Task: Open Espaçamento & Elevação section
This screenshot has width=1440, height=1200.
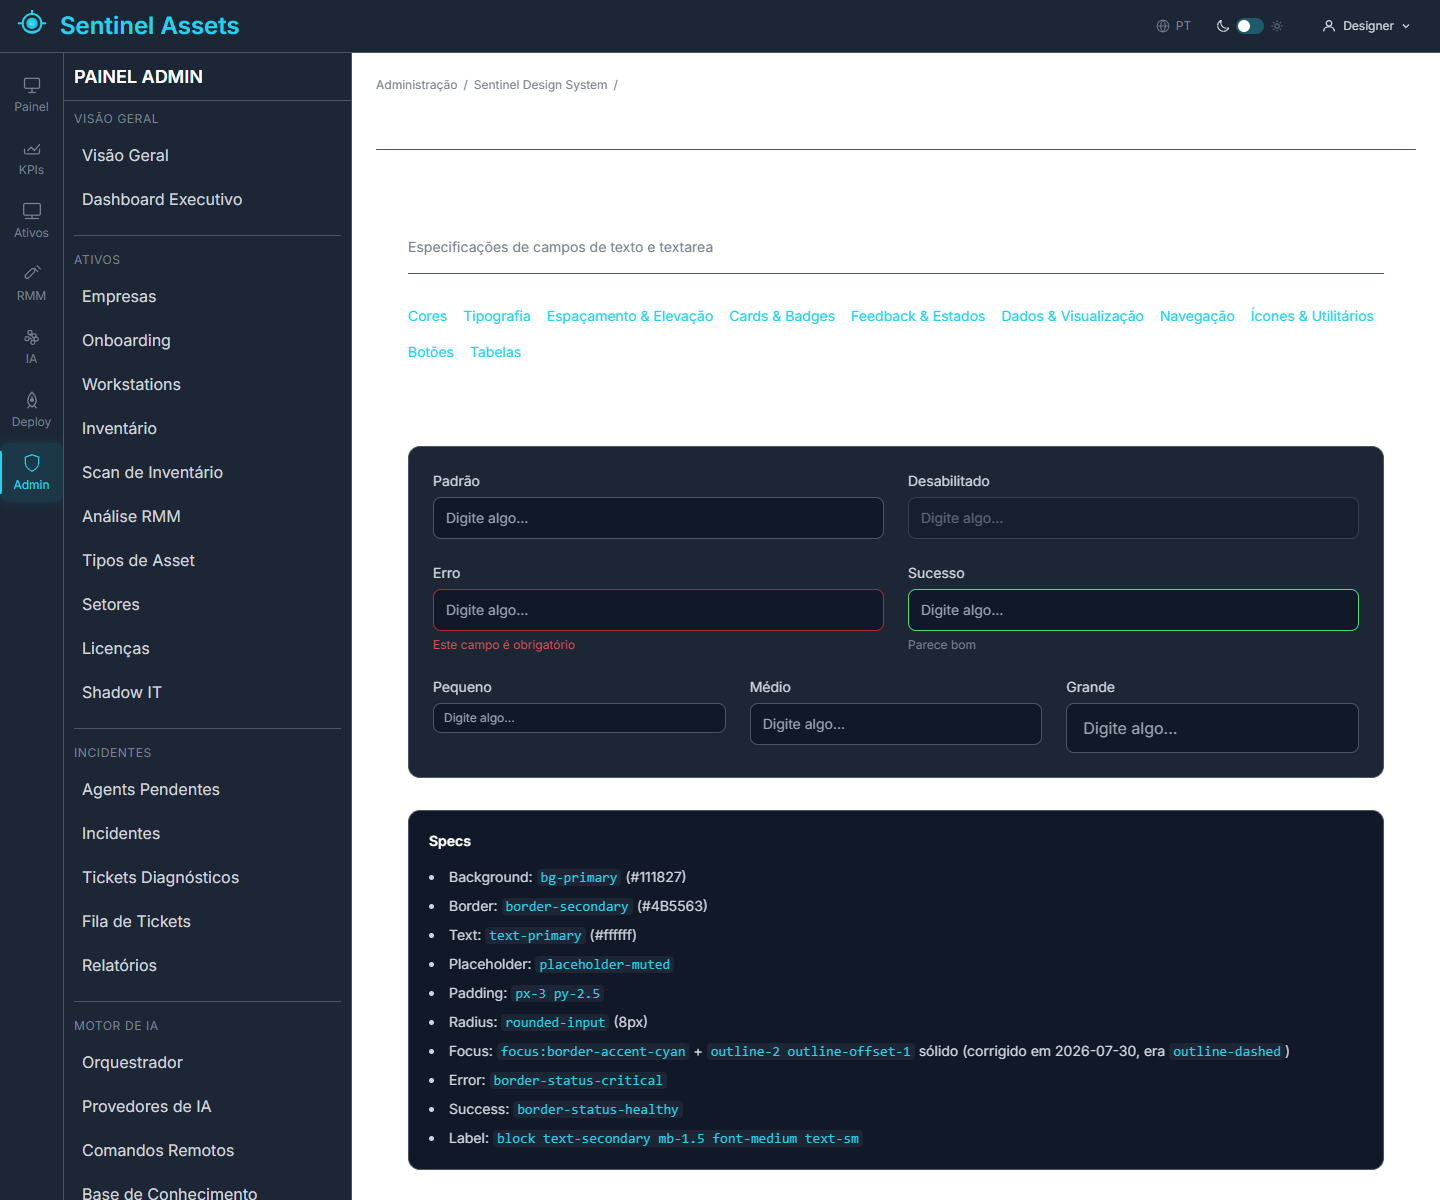Action: point(630,316)
